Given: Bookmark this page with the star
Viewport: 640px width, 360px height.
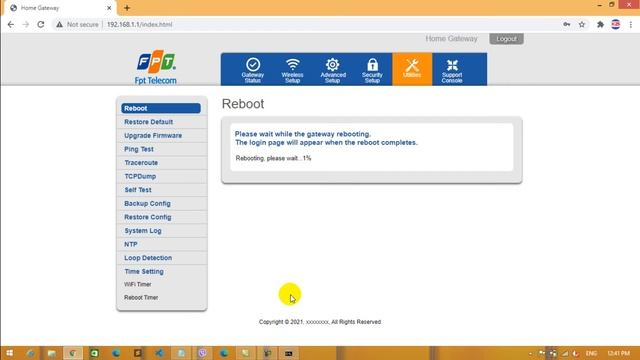Looking at the screenshot, I should click(x=582, y=24).
